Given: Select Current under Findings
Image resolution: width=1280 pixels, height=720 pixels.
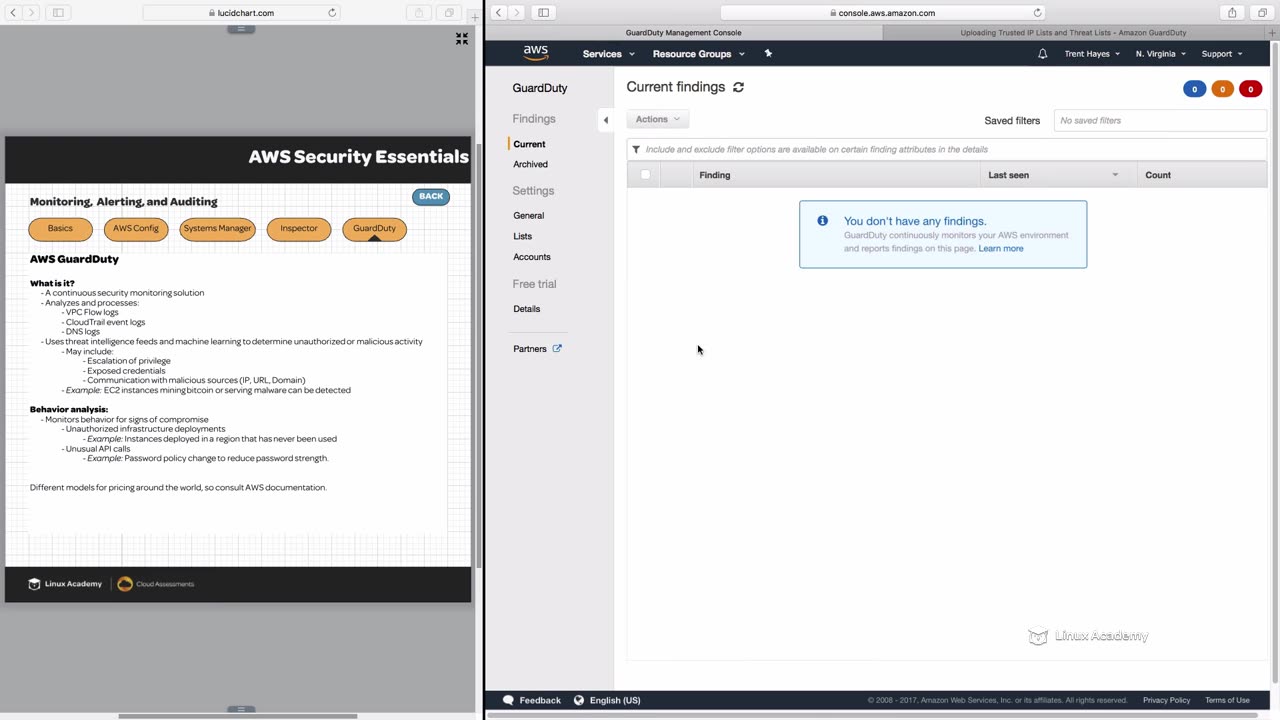Looking at the screenshot, I should click(x=529, y=144).
